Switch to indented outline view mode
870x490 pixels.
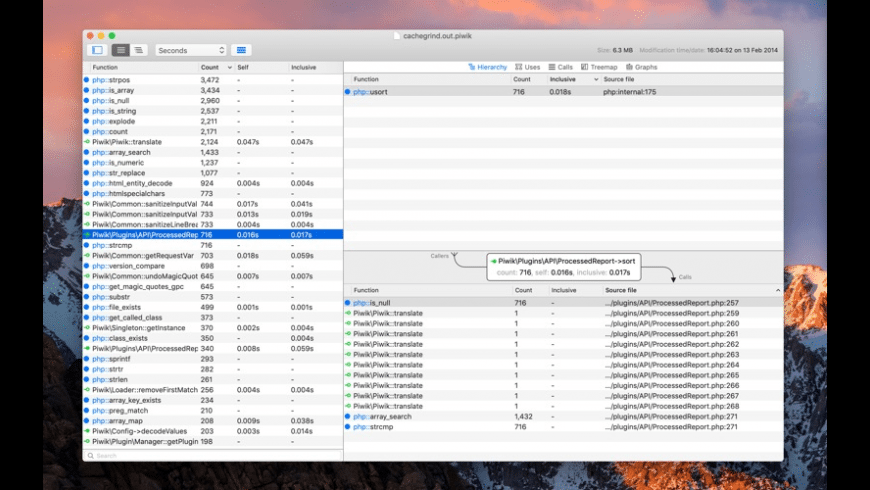click(x=138, y=50)
